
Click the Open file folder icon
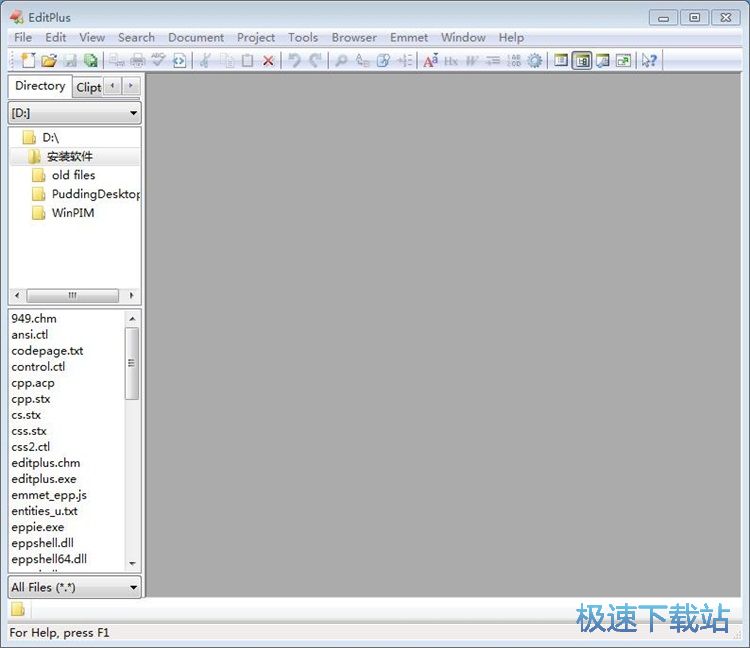[48, 61]
